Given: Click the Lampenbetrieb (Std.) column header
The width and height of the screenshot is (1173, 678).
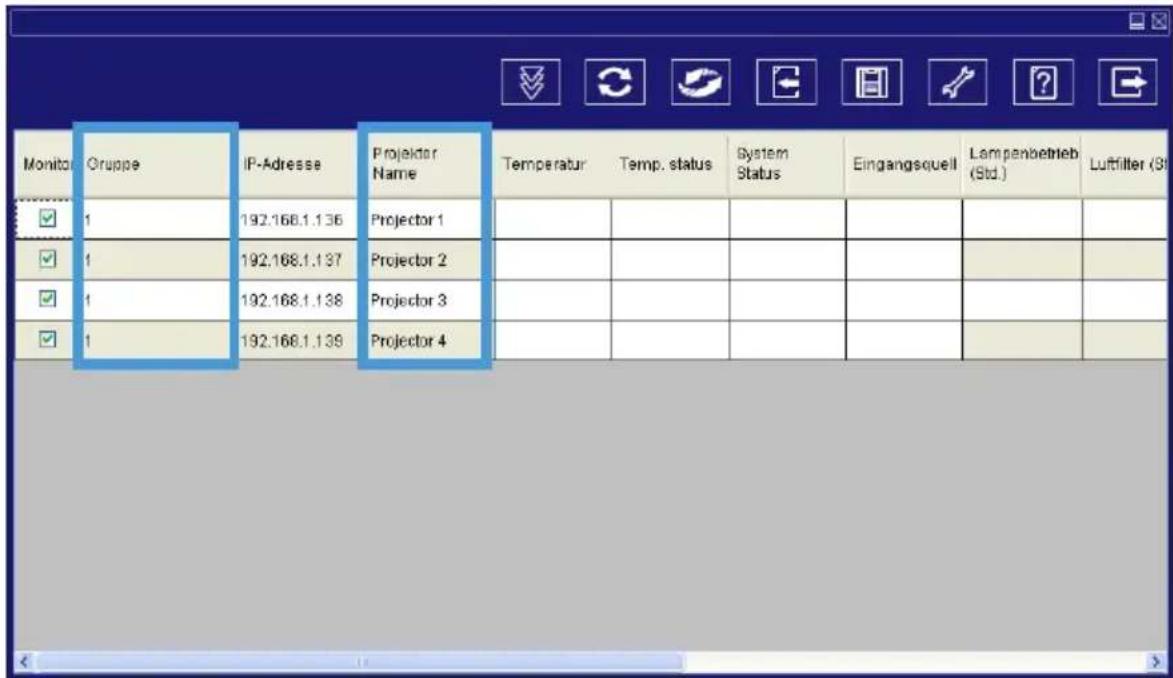Looking at the screenshot, I should [1022, 164].
